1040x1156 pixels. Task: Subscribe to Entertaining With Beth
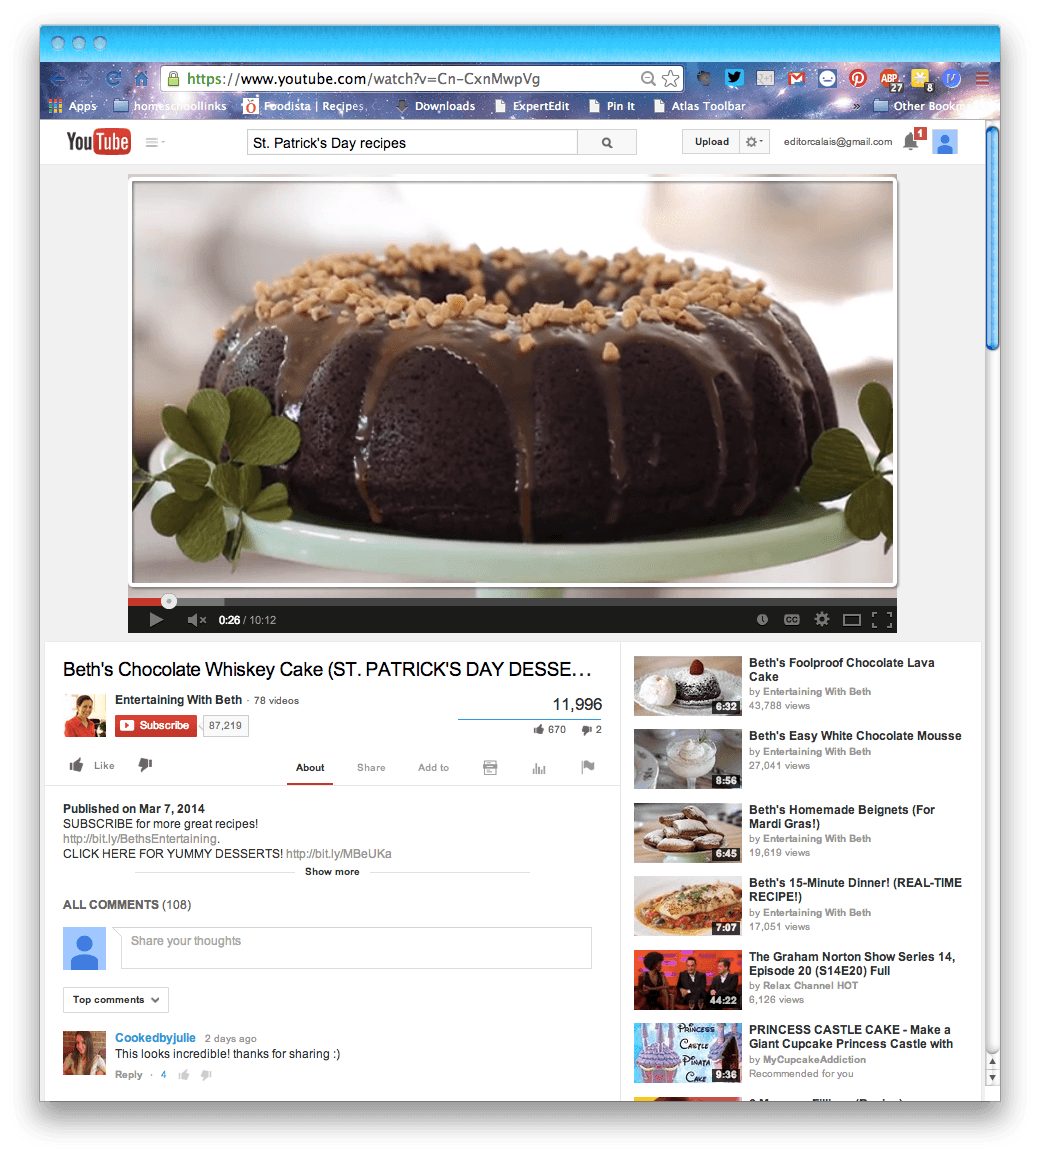click(155, 725)
